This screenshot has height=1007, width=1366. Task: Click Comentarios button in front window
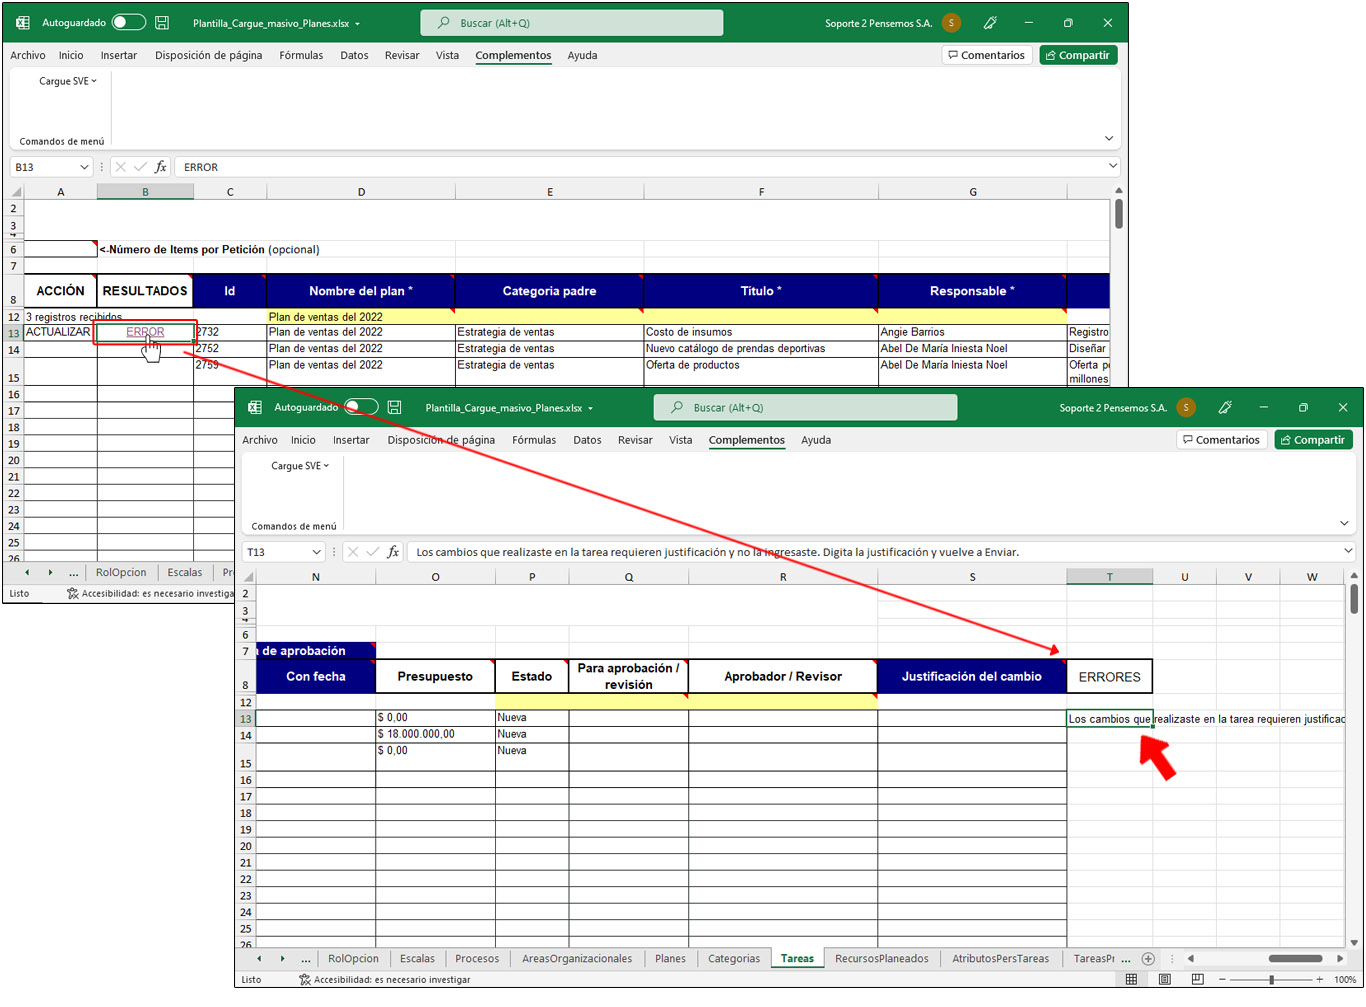(x=1220, y=440)
